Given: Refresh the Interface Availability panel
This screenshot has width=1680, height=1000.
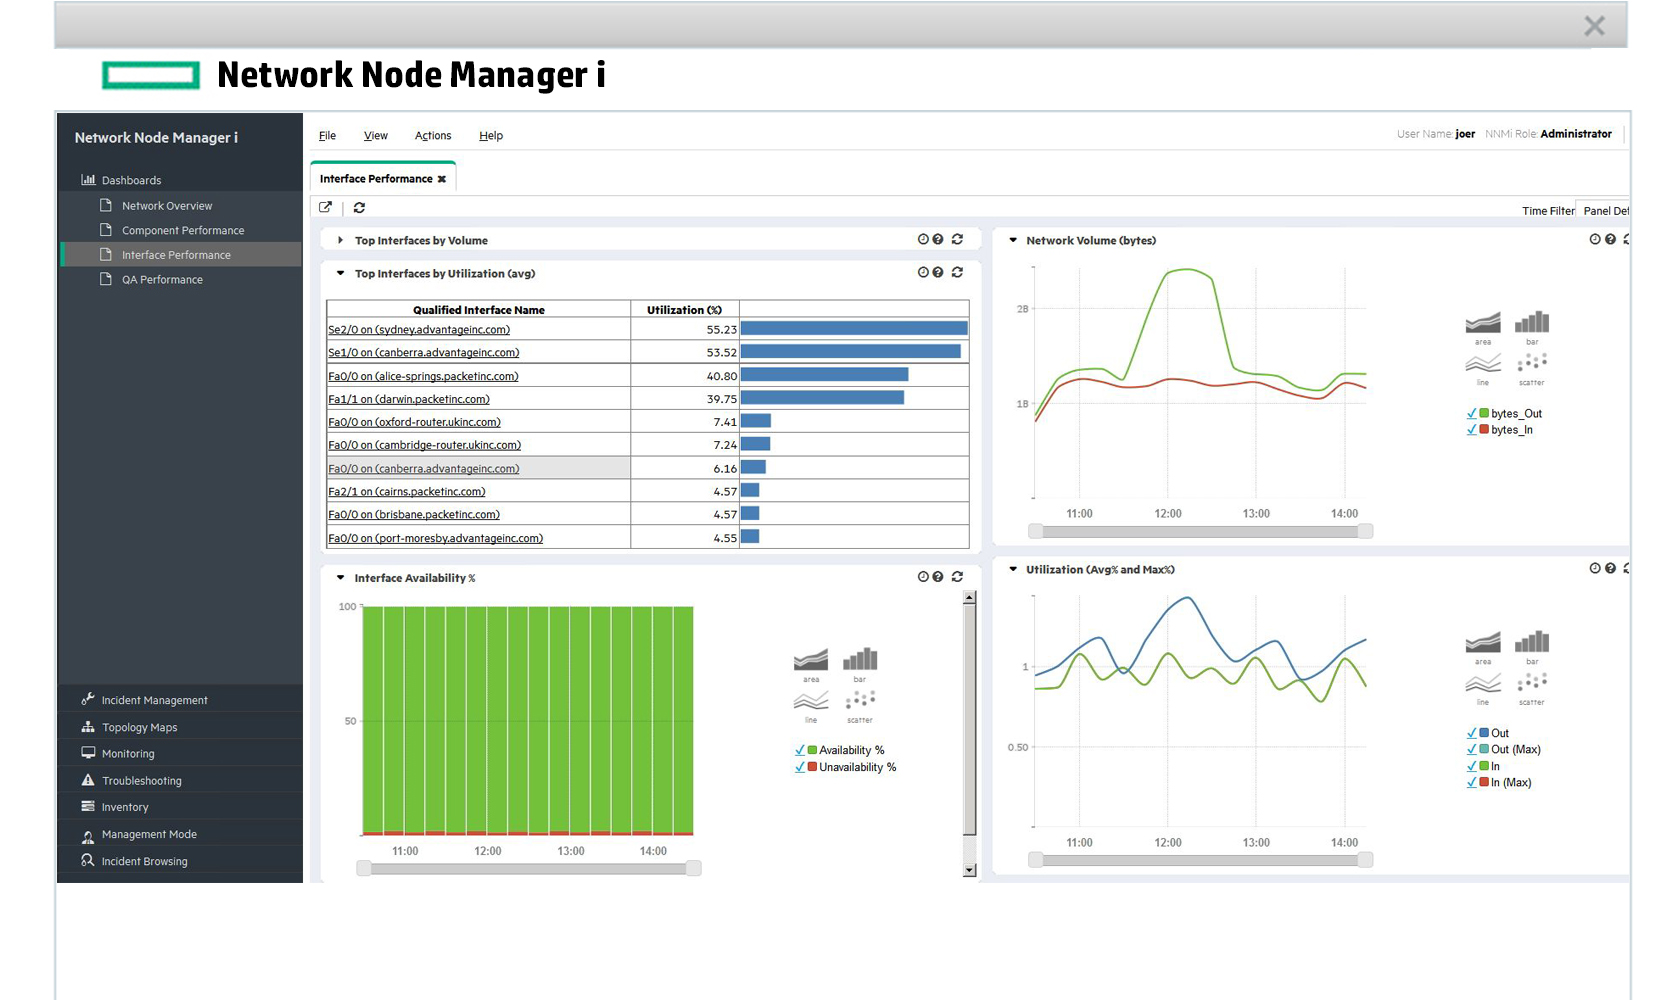Looking at the screenshot, I should click(957, 576).
